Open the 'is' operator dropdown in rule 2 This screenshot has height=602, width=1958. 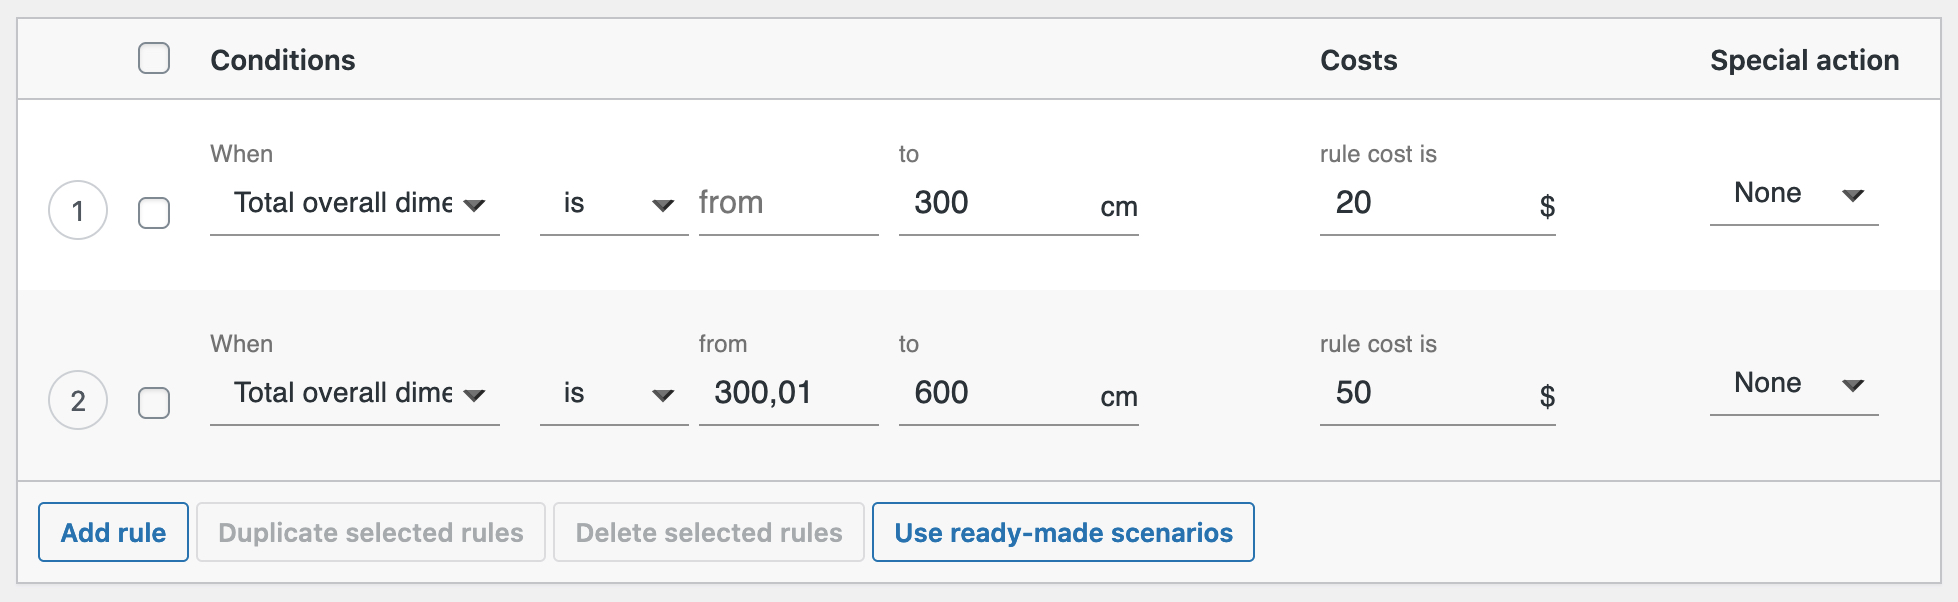pos(613,393)
